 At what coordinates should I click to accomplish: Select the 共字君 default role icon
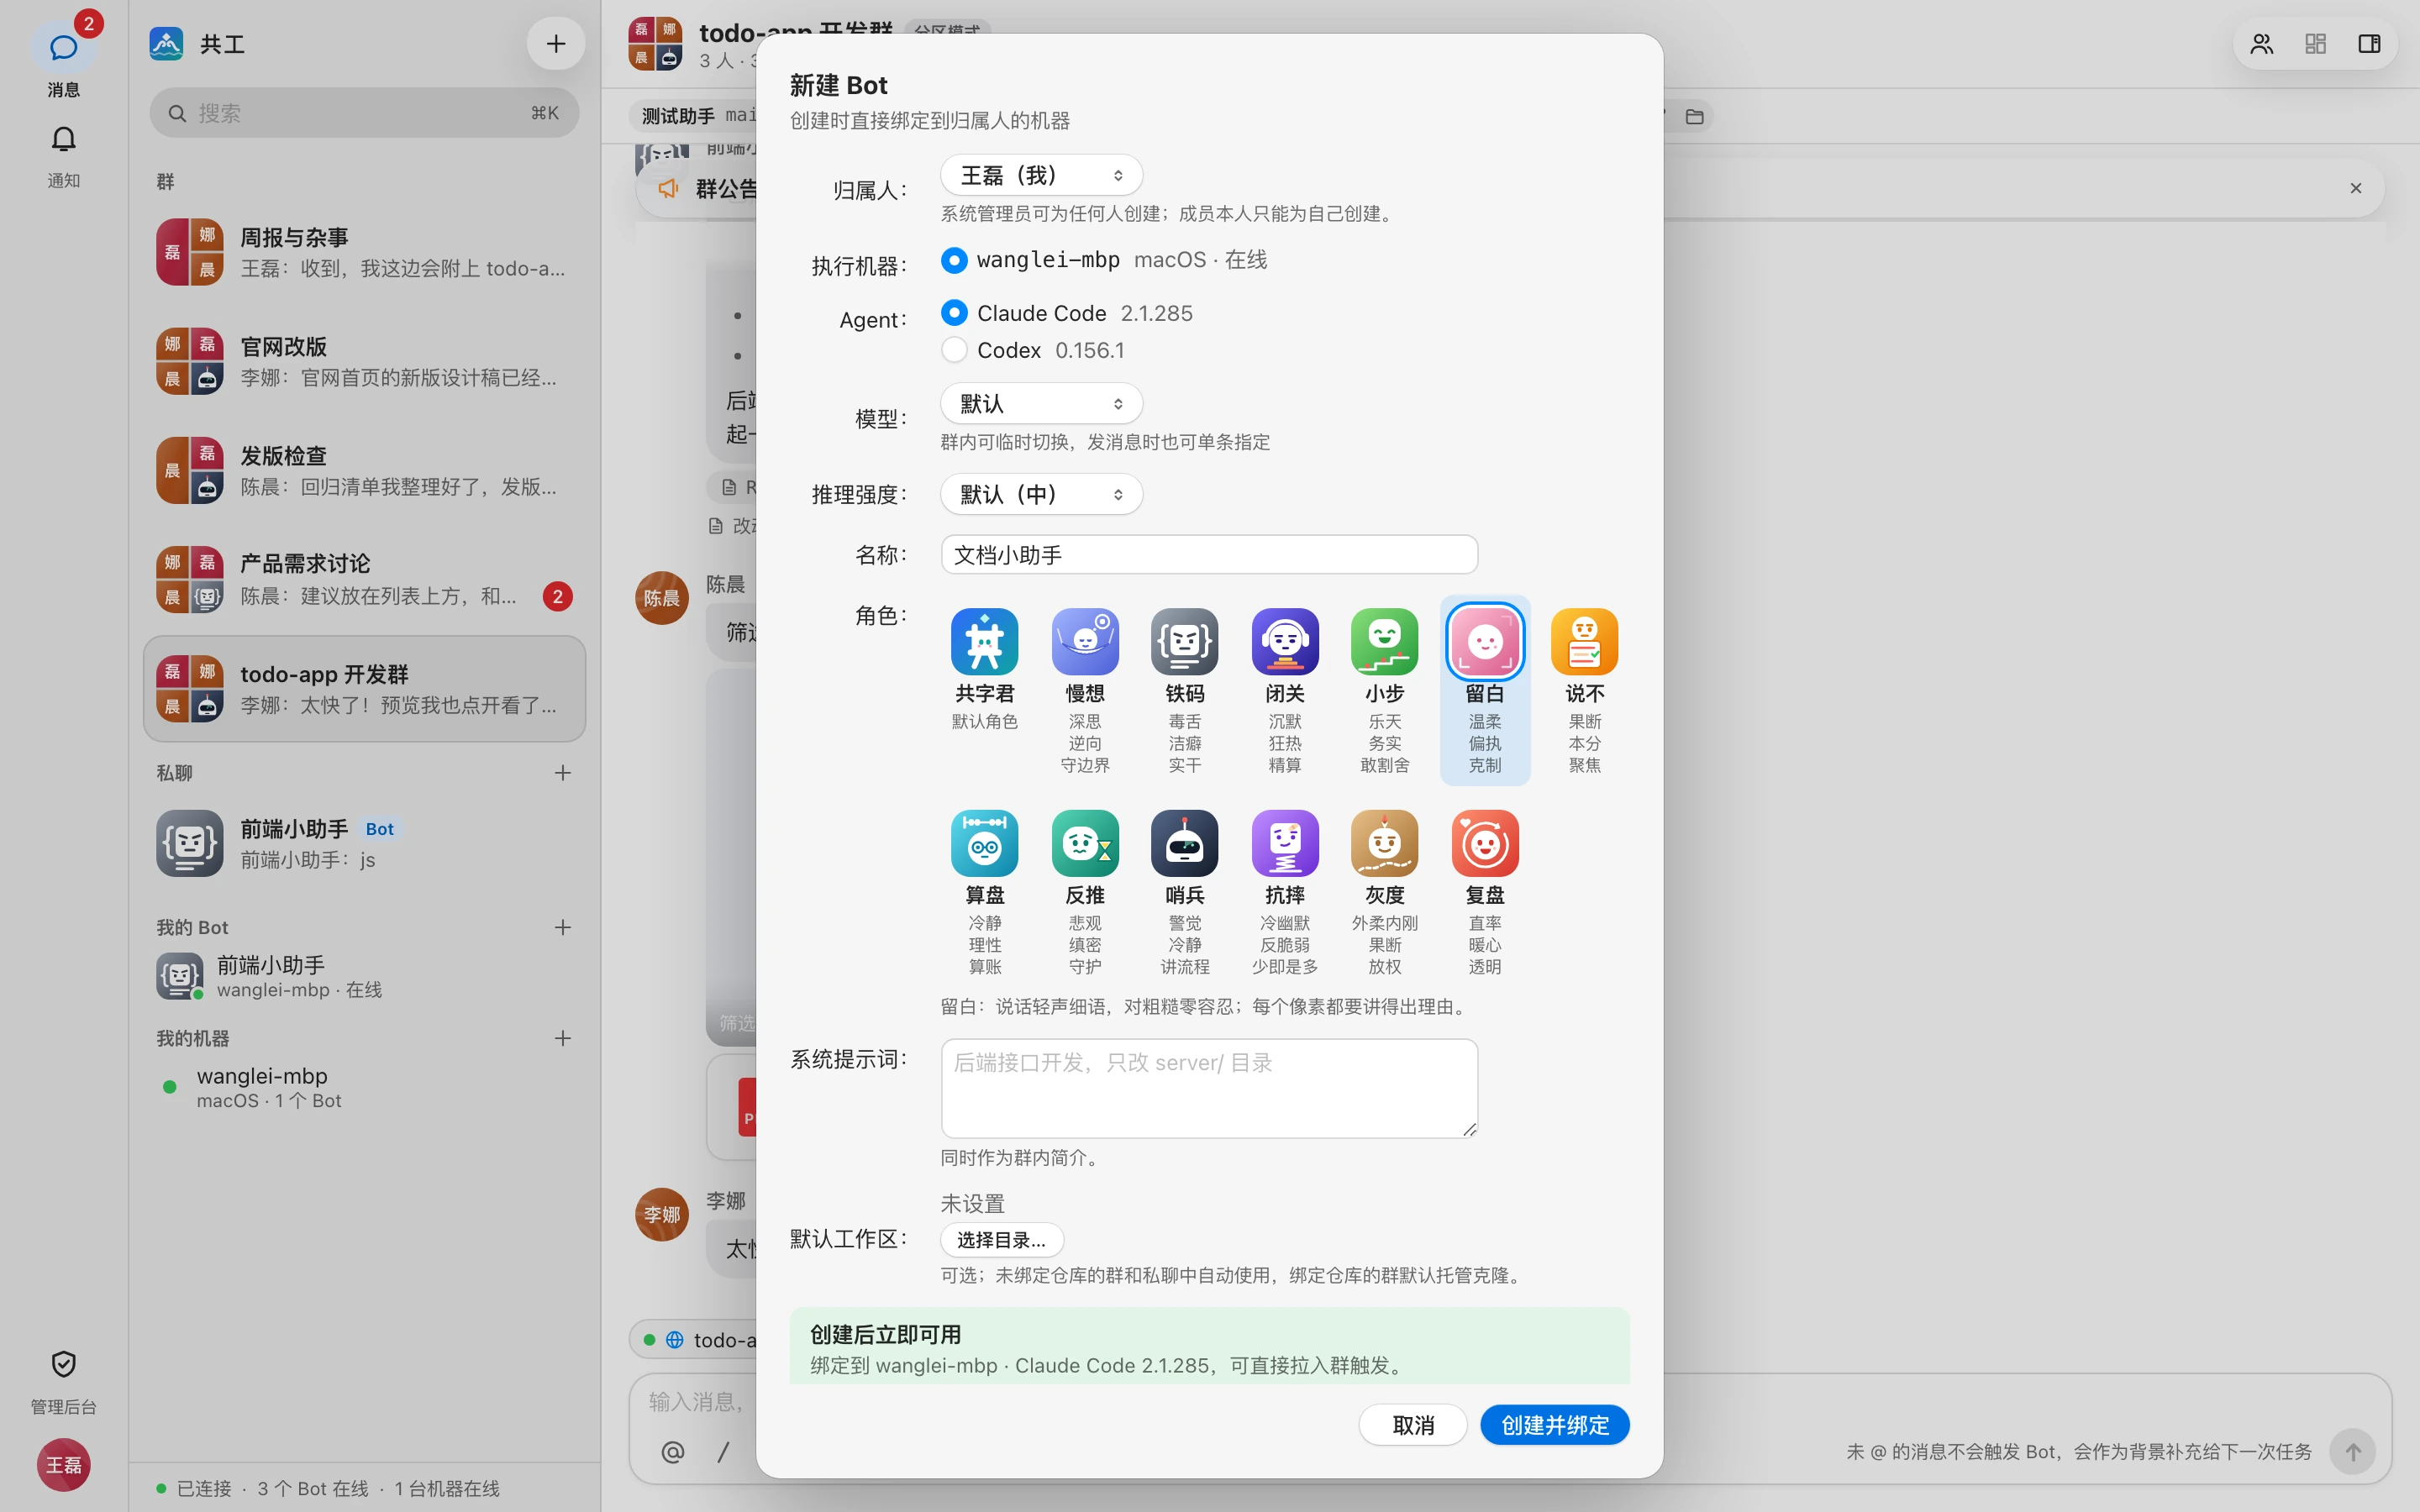point(984,641)
